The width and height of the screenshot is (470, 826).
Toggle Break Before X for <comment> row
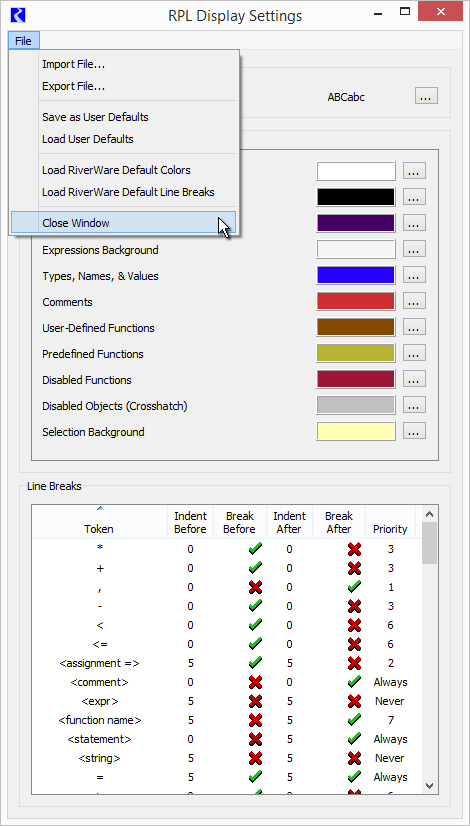click(255, 682)
